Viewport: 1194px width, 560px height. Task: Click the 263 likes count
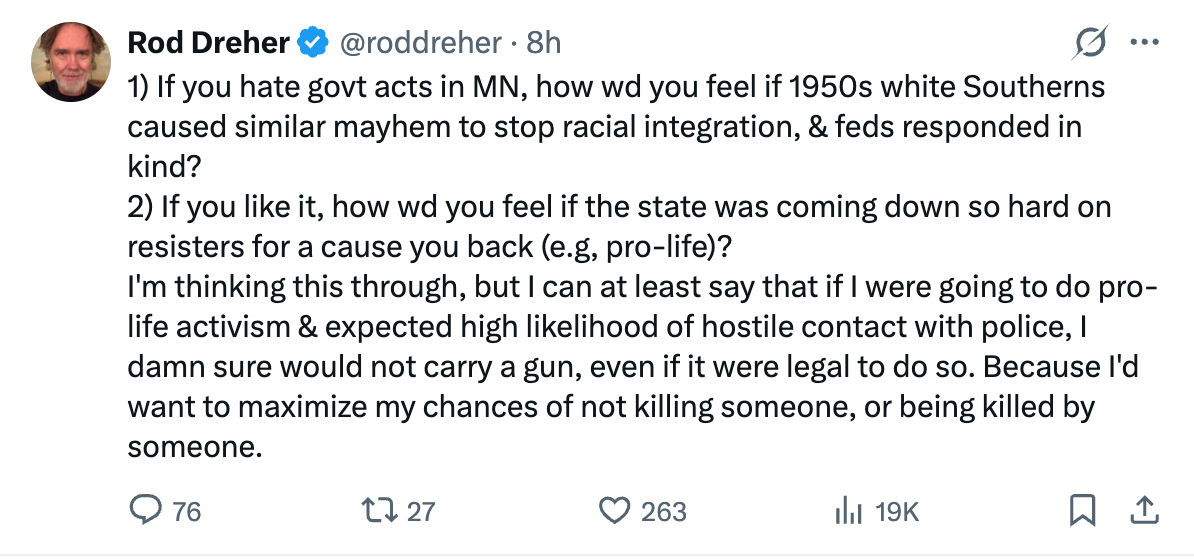point(663,512)
